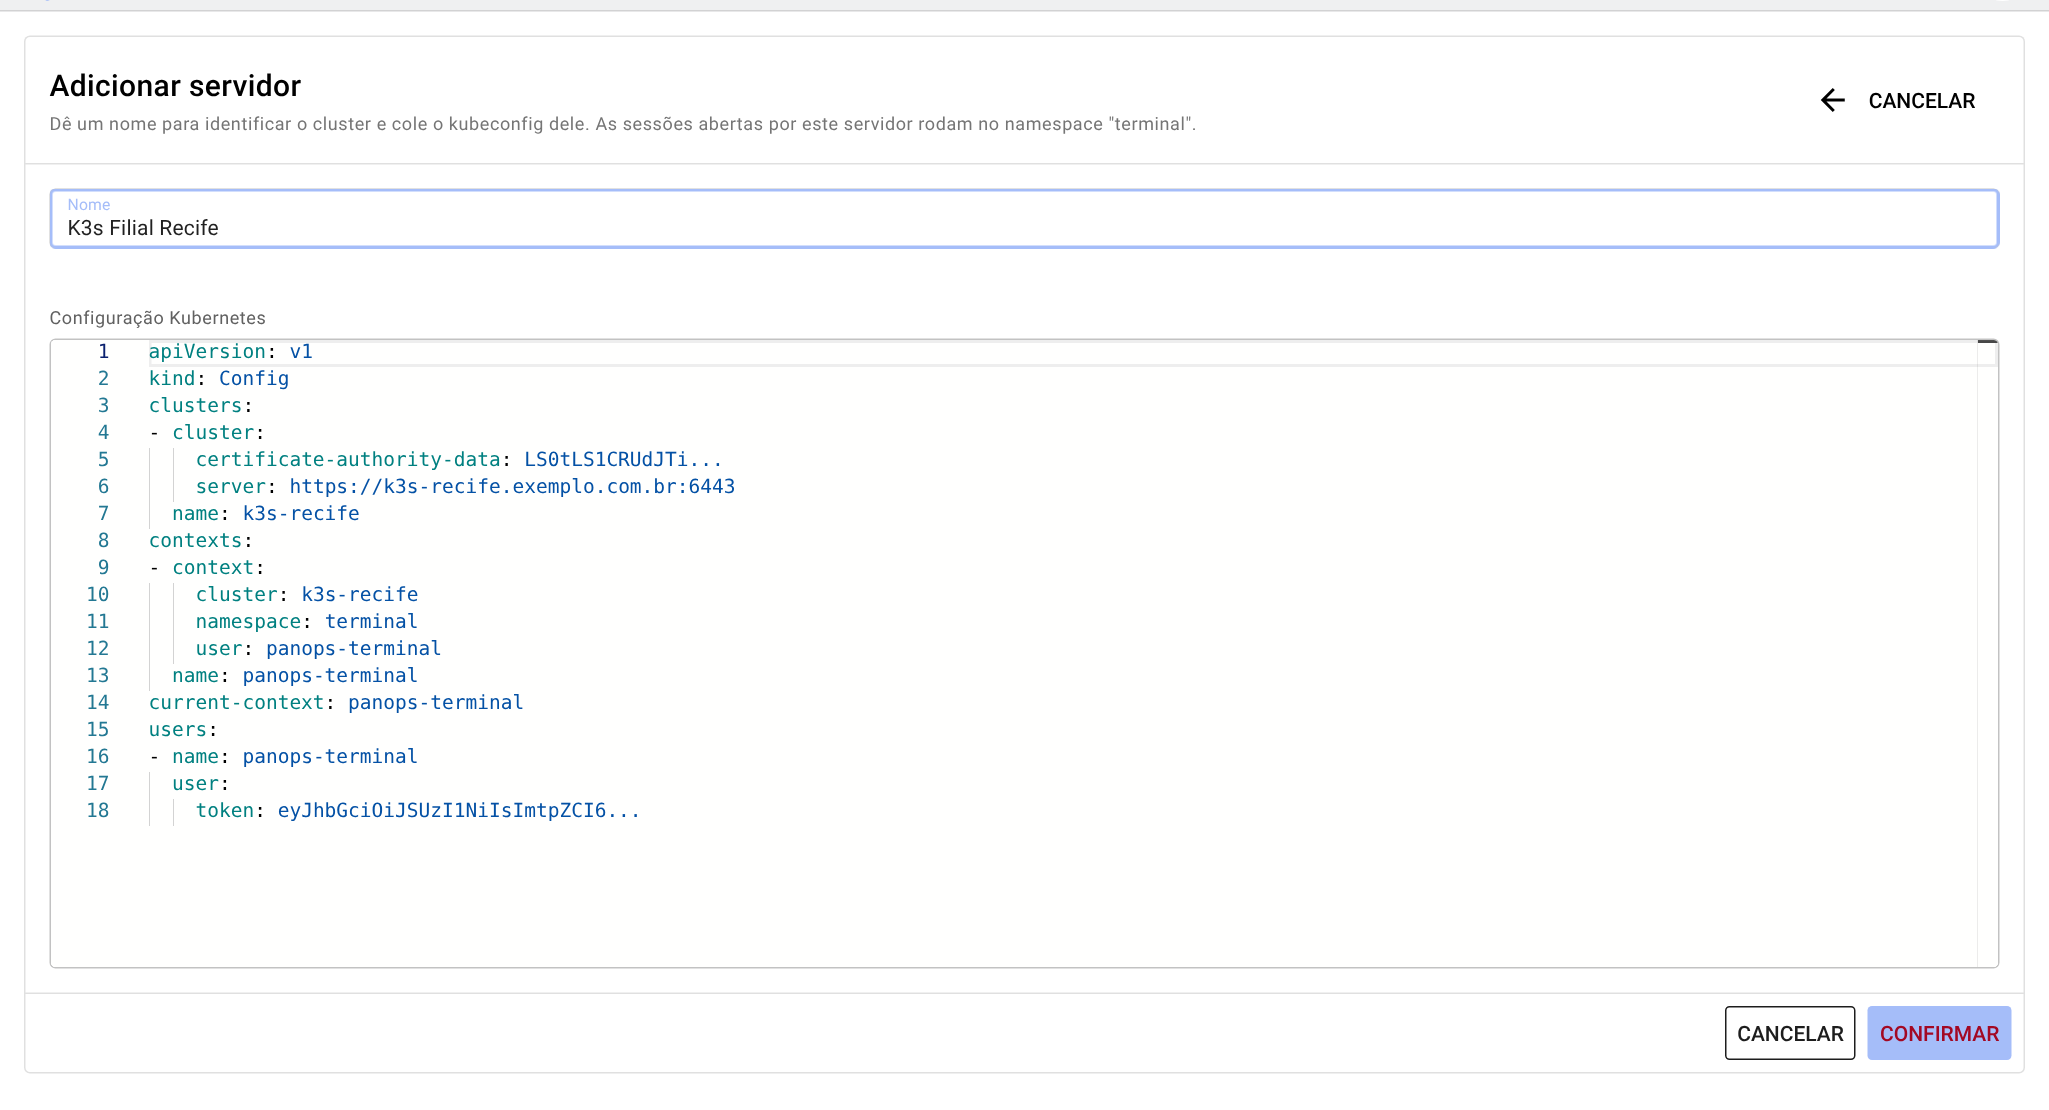The height and width of the screenshot is (1110, 2049).
Task: Click 'user: panops-terminal' on line 12
Action: point(318,649)
